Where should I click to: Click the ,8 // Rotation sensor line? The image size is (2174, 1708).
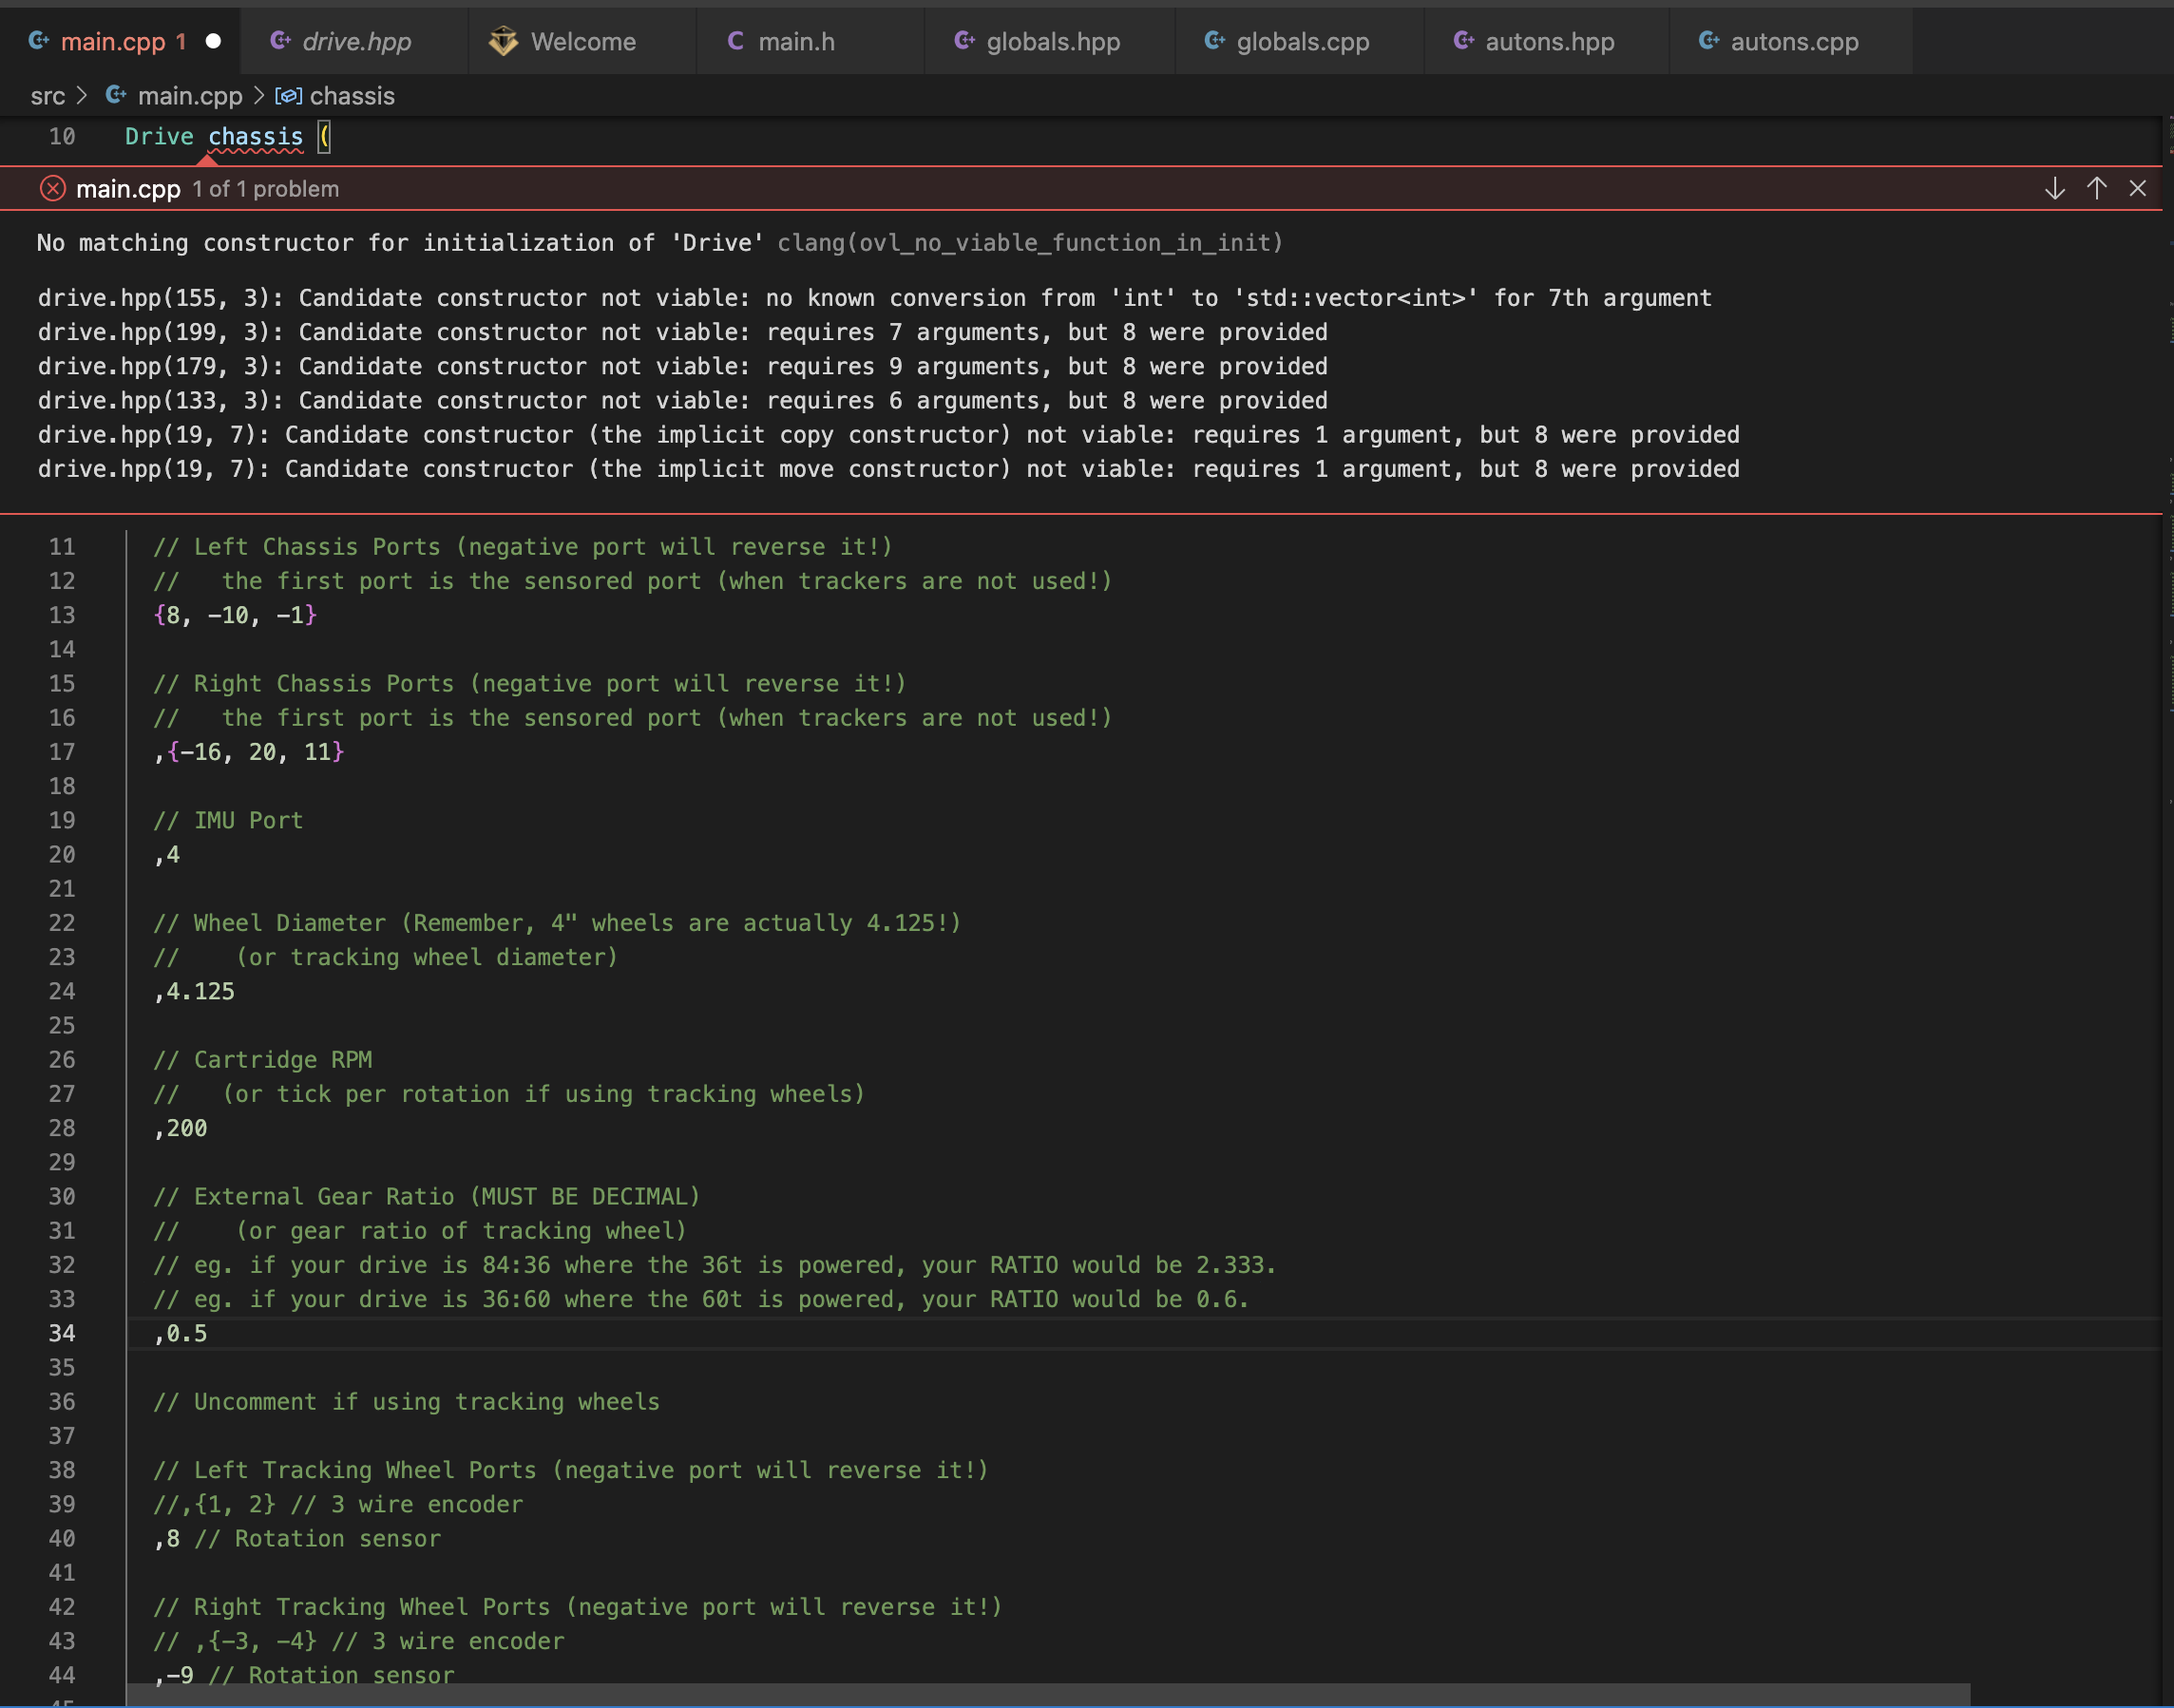(x=297, y=1538)
